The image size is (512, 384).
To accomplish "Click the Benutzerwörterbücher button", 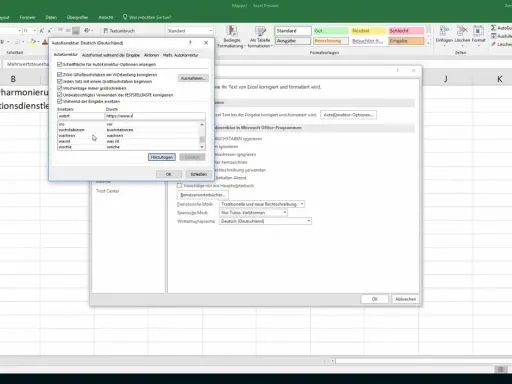I will 203,195.
